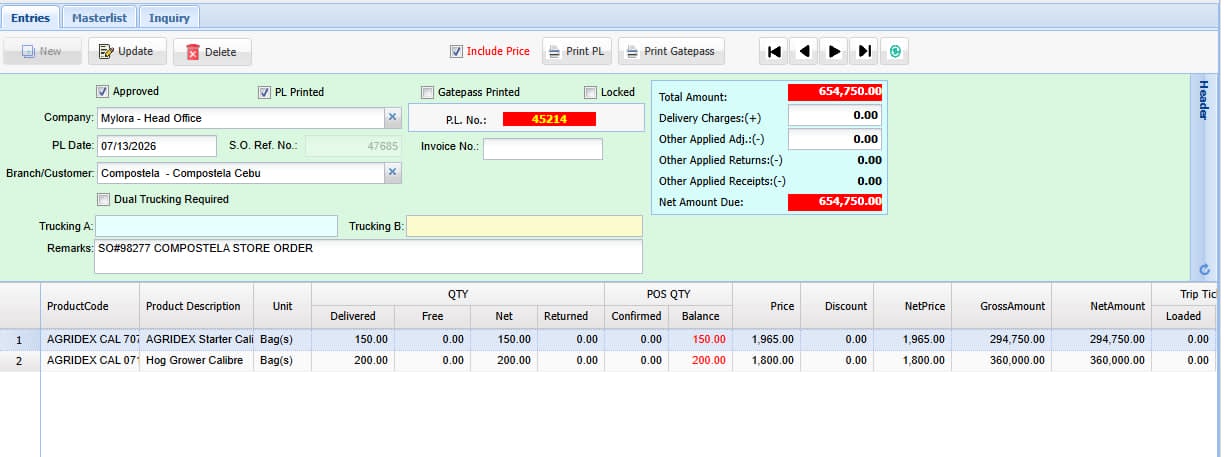The width and height of the screenshot is (1224, 457).
Task: Click the Trucking B field
Action: [524, 226]
